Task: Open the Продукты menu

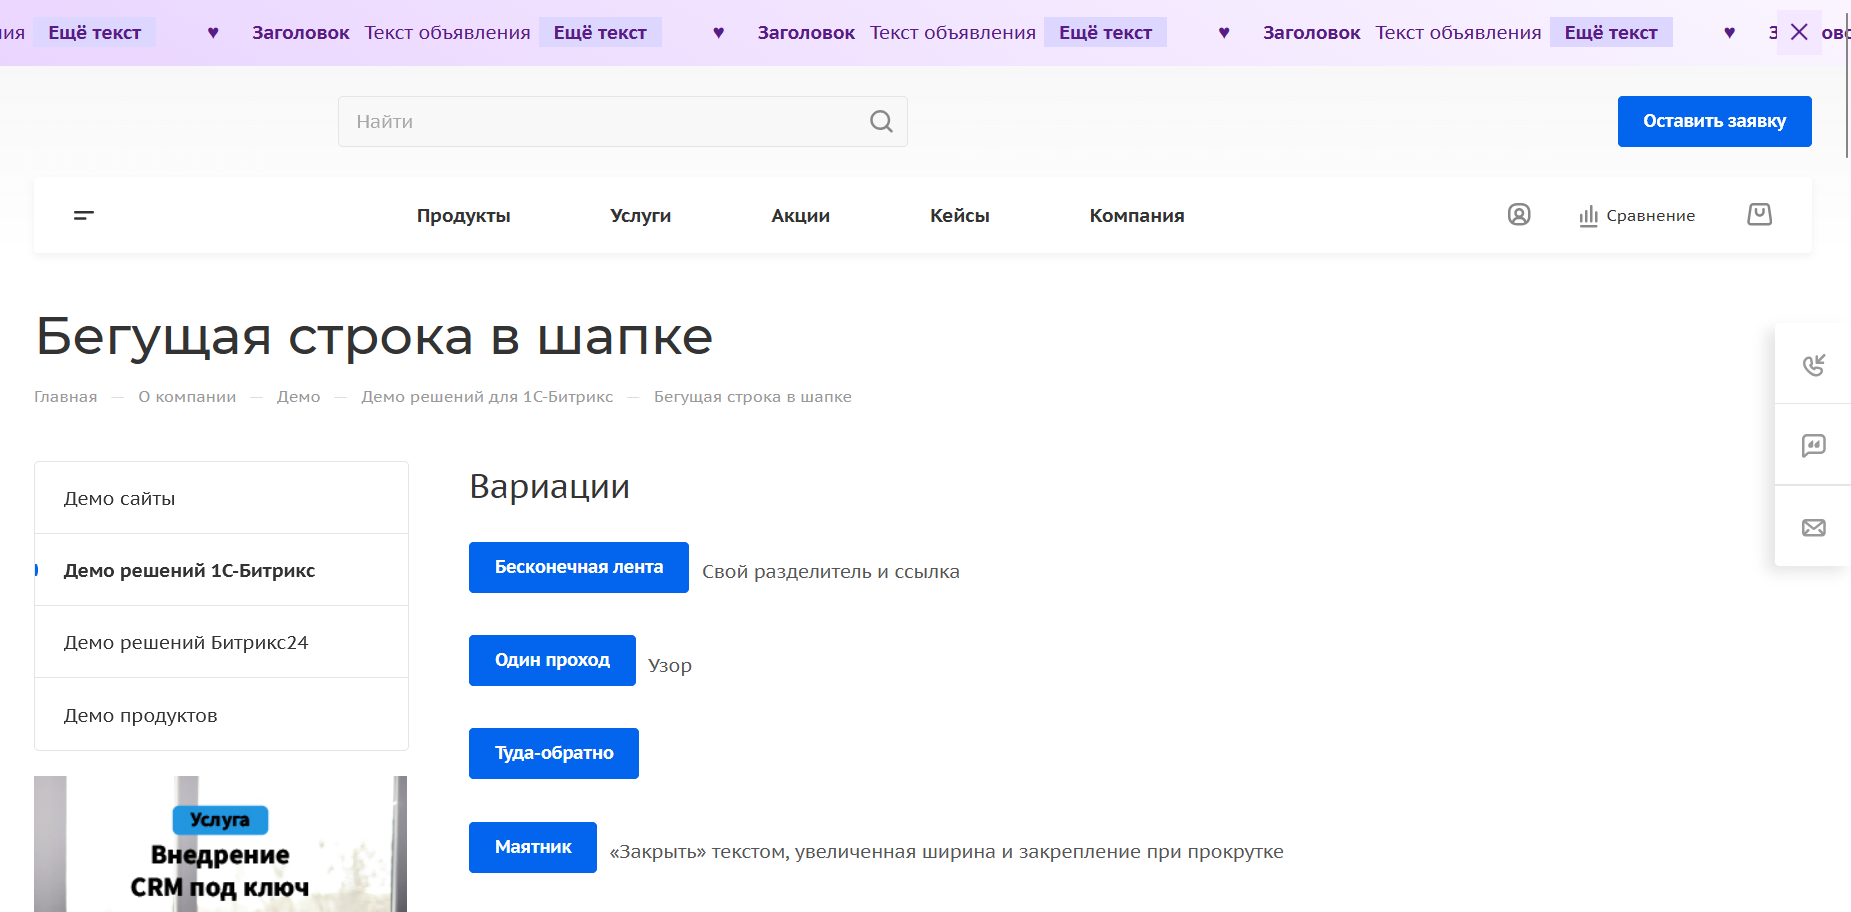Action: tap(464, 215)
